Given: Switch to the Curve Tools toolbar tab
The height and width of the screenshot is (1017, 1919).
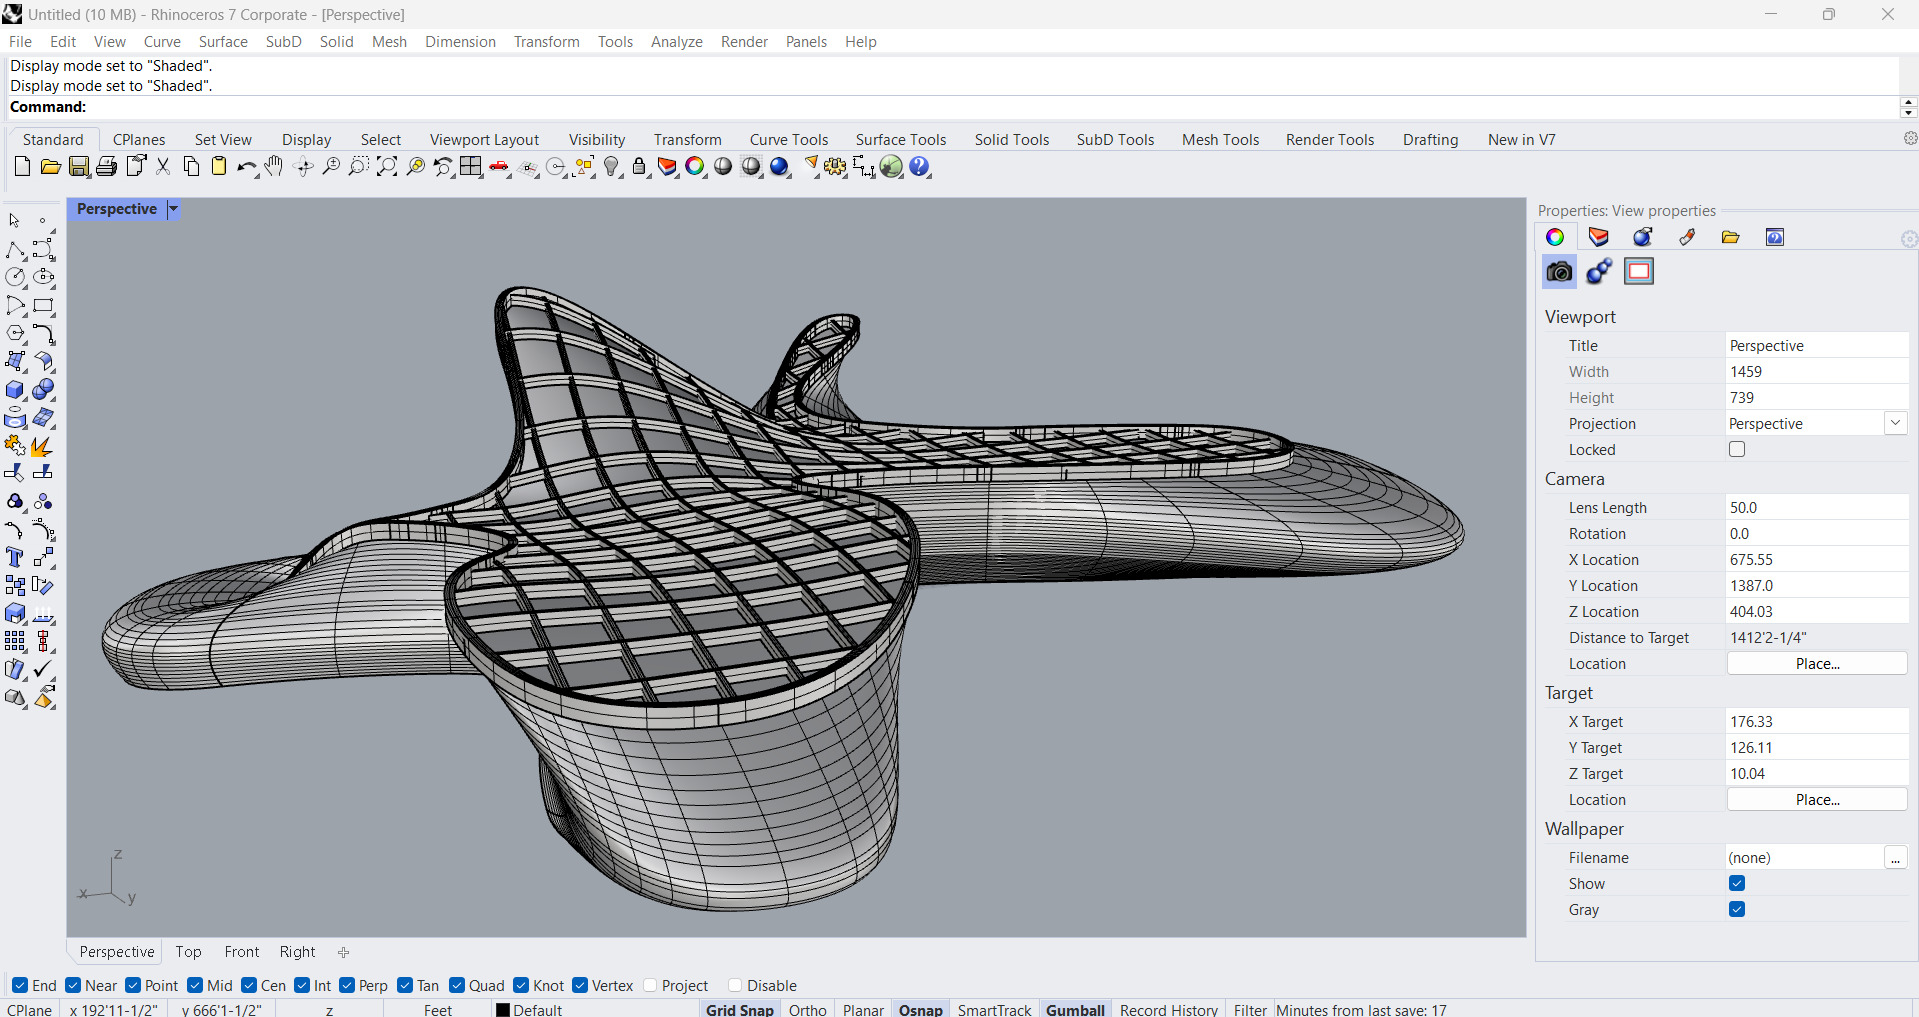Looking at the screenshot, I should (789, 140).
